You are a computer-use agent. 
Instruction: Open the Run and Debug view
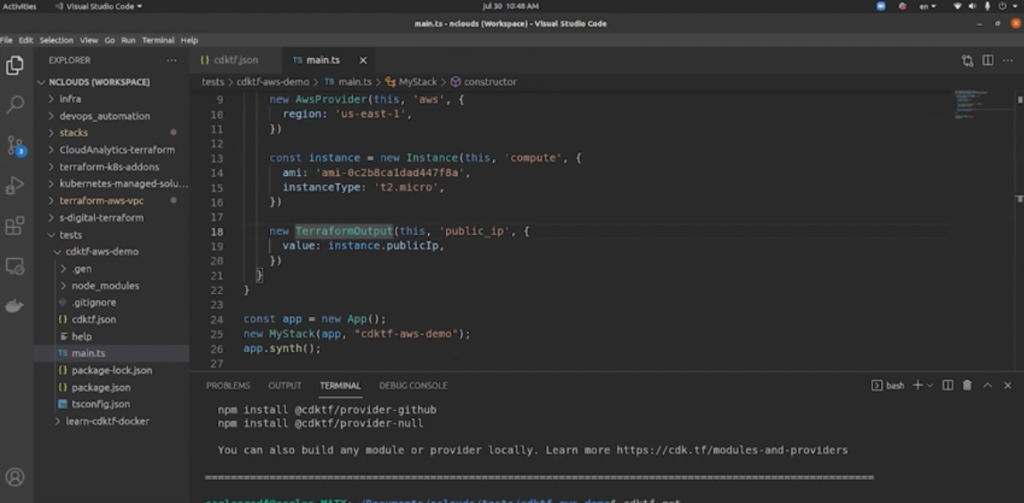click(14, 186)
